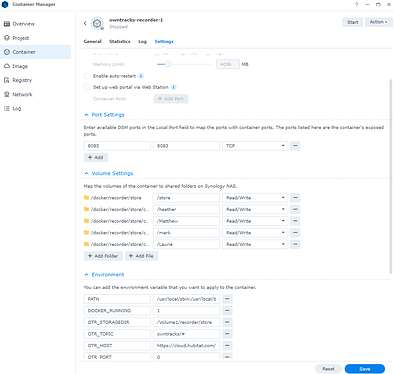
Task: Open help with the question mark icon
Action: point(356,4)
